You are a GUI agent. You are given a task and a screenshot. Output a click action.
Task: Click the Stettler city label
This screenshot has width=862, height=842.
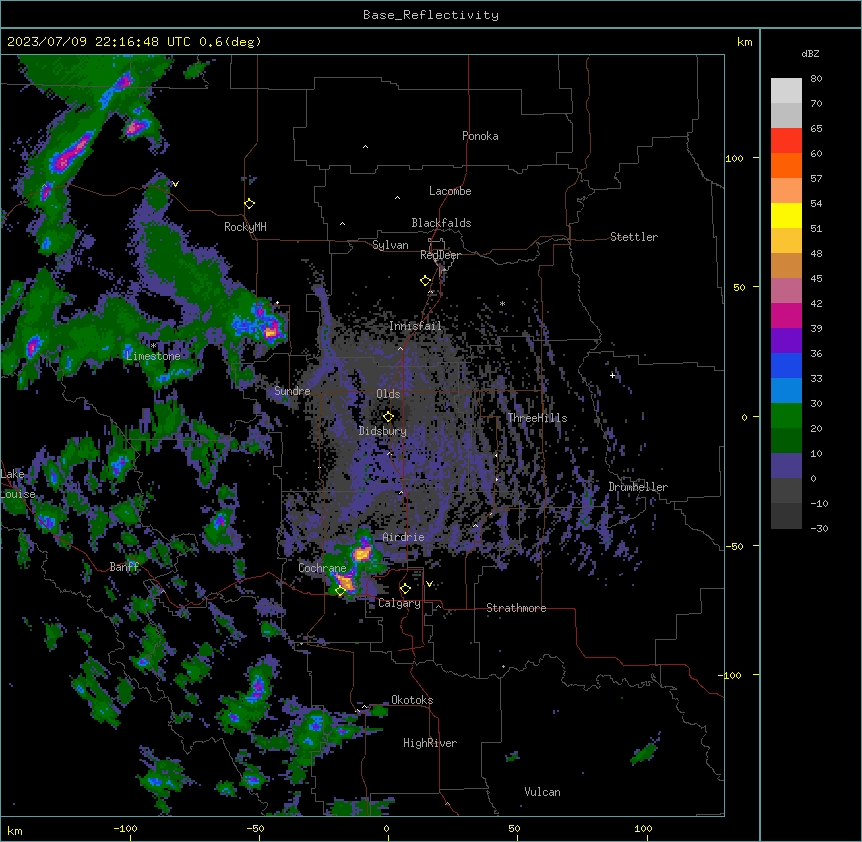click(634, 237)
